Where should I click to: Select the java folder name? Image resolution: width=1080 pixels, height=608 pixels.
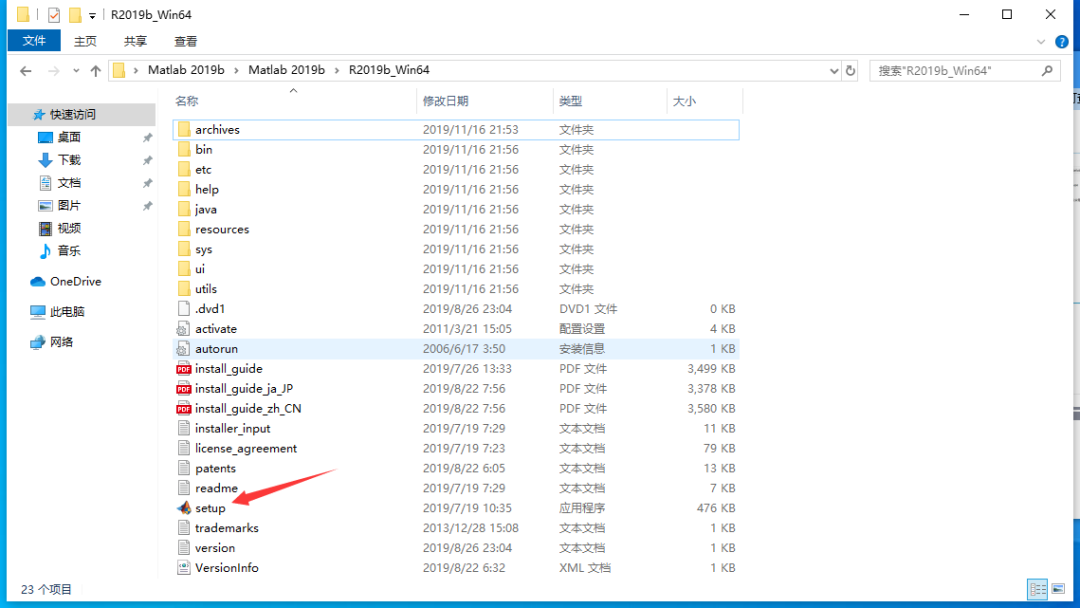tap(206, 209)
